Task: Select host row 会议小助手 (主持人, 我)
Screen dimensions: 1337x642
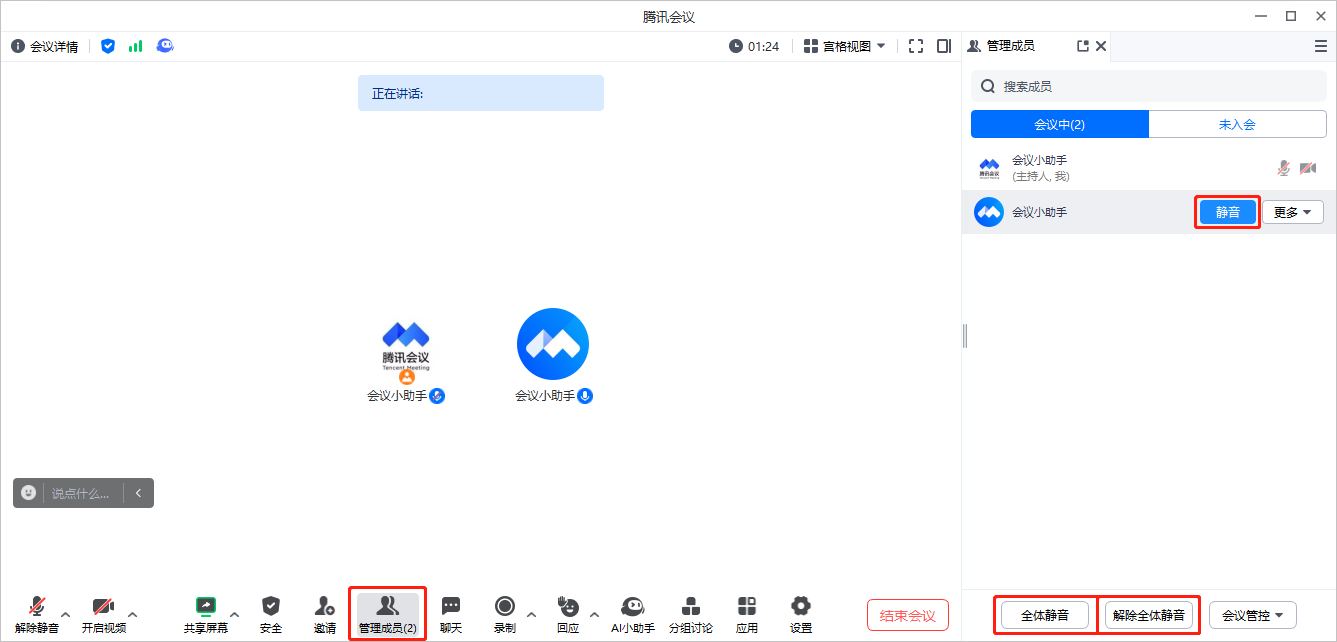Action: [x=1149, y=168]
